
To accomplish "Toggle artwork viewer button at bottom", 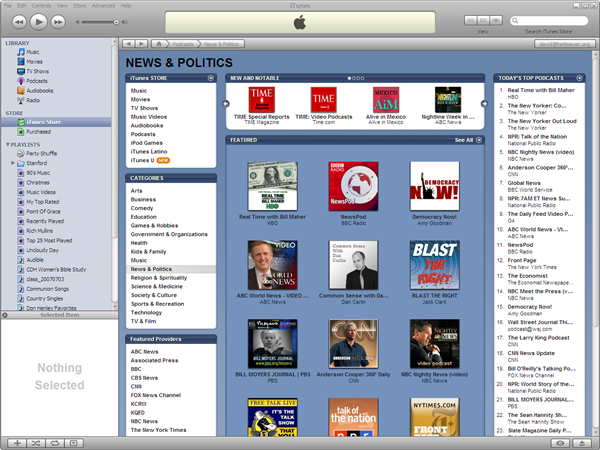I will pyautogui.click(x=74, y=443).
